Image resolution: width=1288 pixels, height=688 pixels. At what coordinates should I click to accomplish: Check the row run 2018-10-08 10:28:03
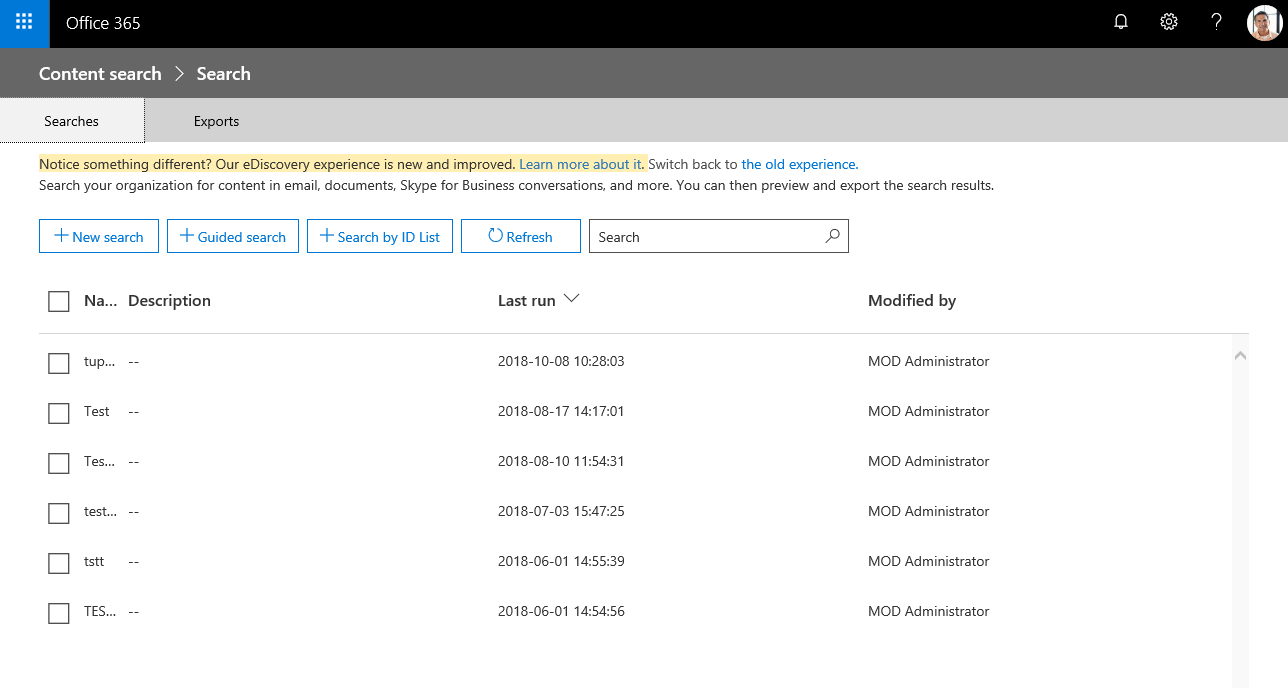(59, 363)
